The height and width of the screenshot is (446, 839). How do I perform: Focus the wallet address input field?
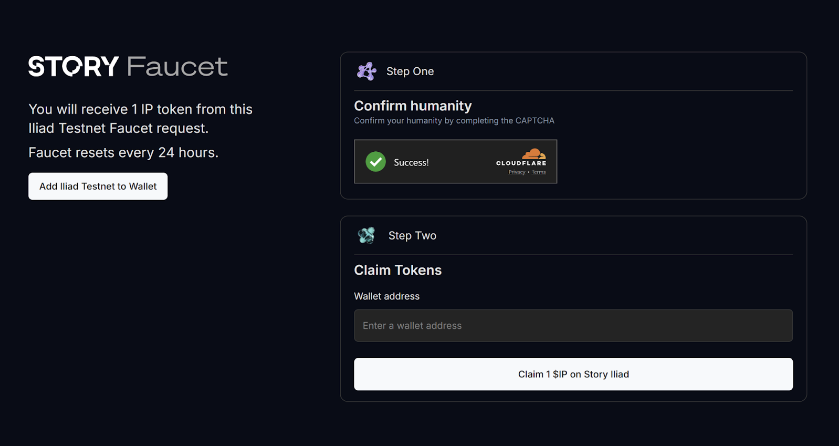point(573,325)
